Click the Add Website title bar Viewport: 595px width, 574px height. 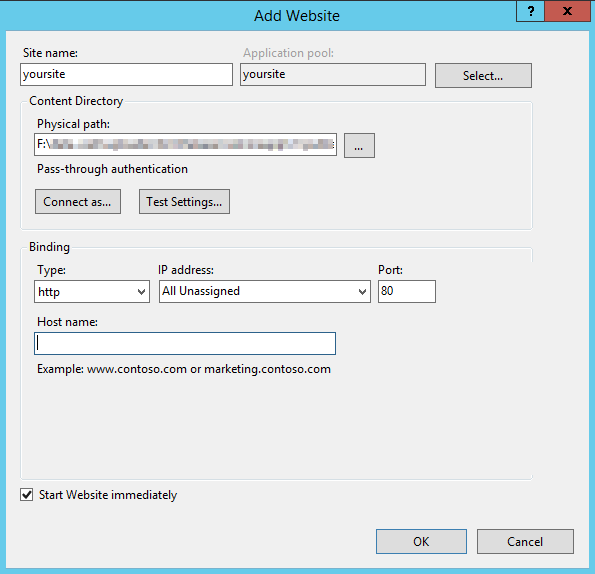(297, 16)
